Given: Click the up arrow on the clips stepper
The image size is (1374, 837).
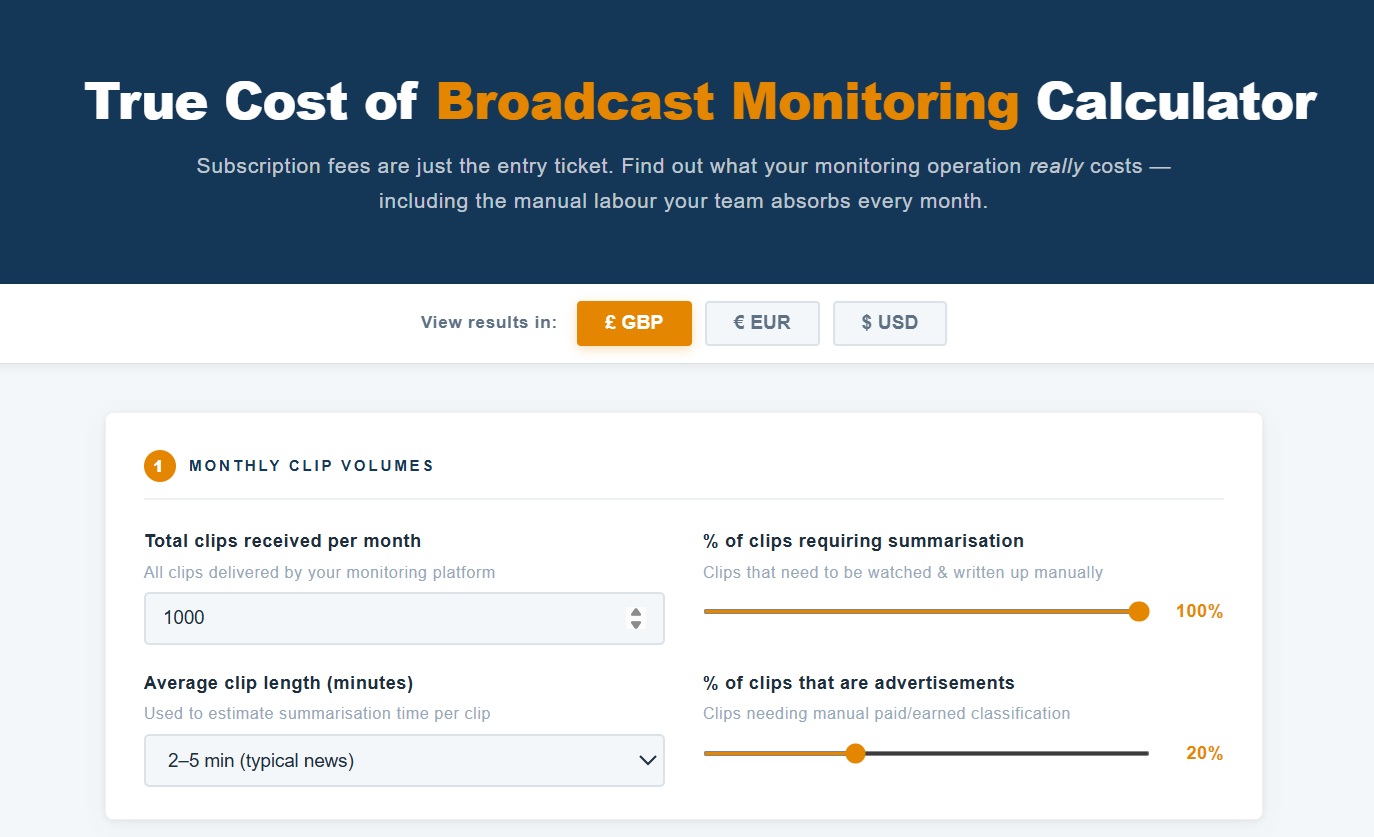Looking at the screenshot, I should click(635, 612).
